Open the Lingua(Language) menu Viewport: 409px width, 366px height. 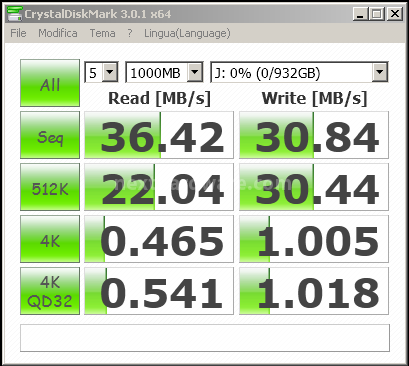pos(187,33)
